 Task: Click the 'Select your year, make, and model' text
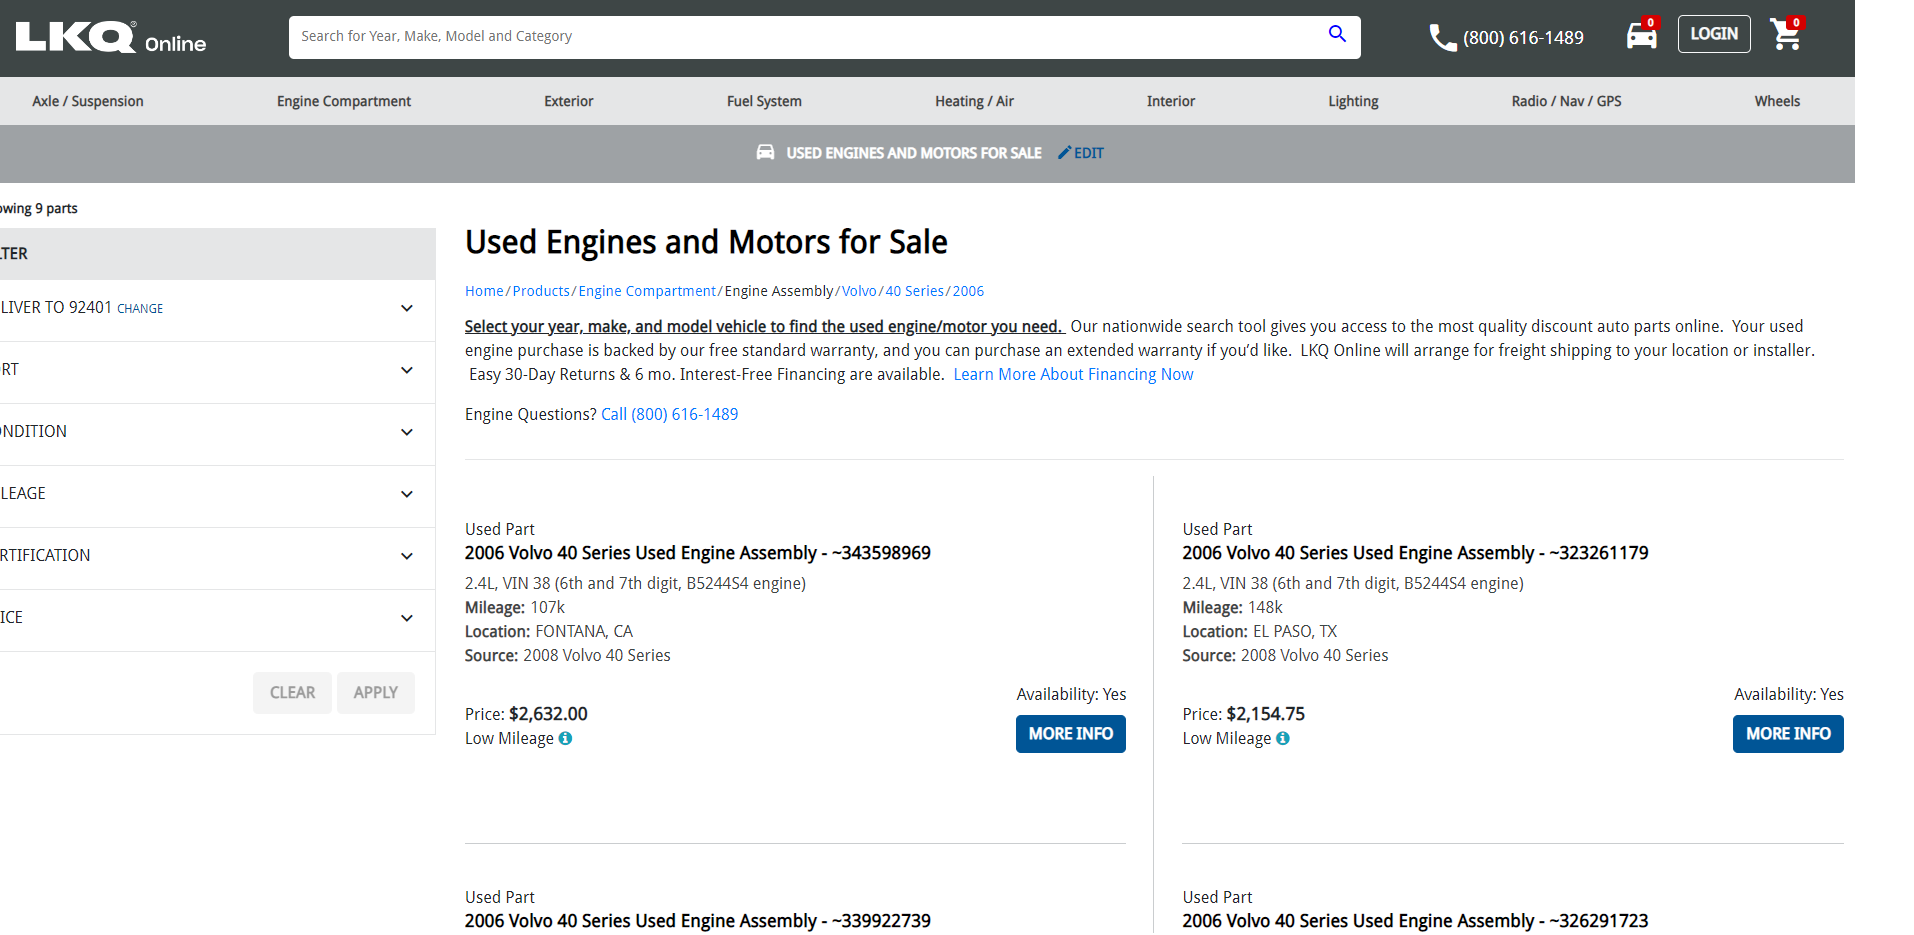(764, 326)
